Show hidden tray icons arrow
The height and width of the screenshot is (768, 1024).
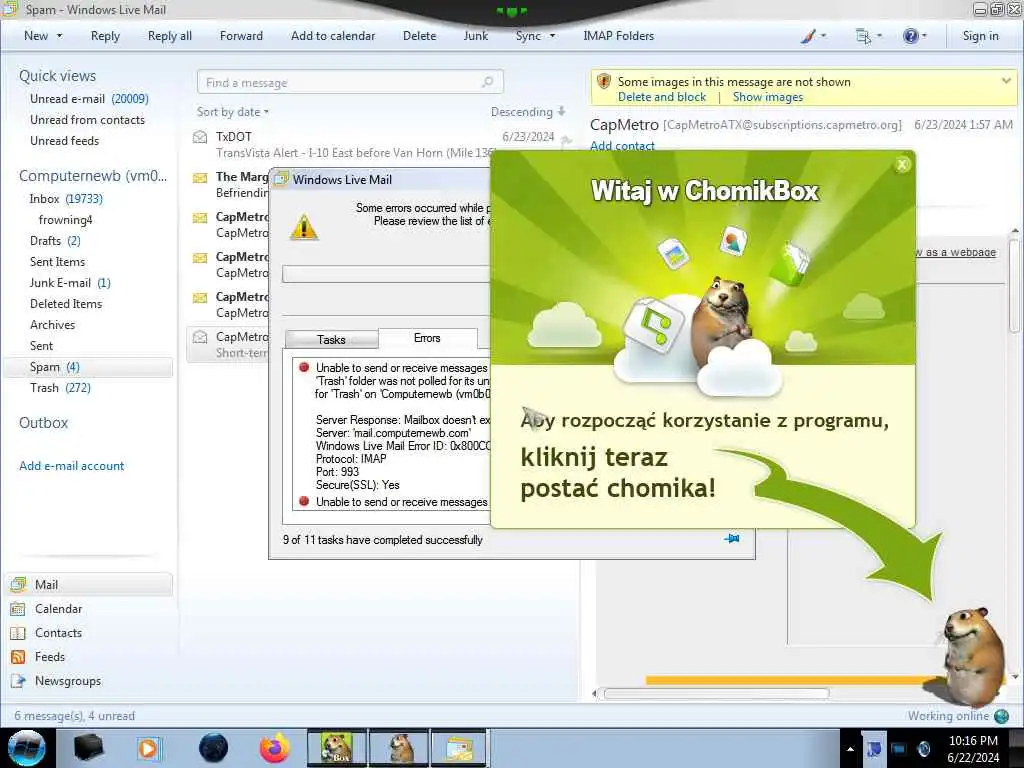[850, 749]
